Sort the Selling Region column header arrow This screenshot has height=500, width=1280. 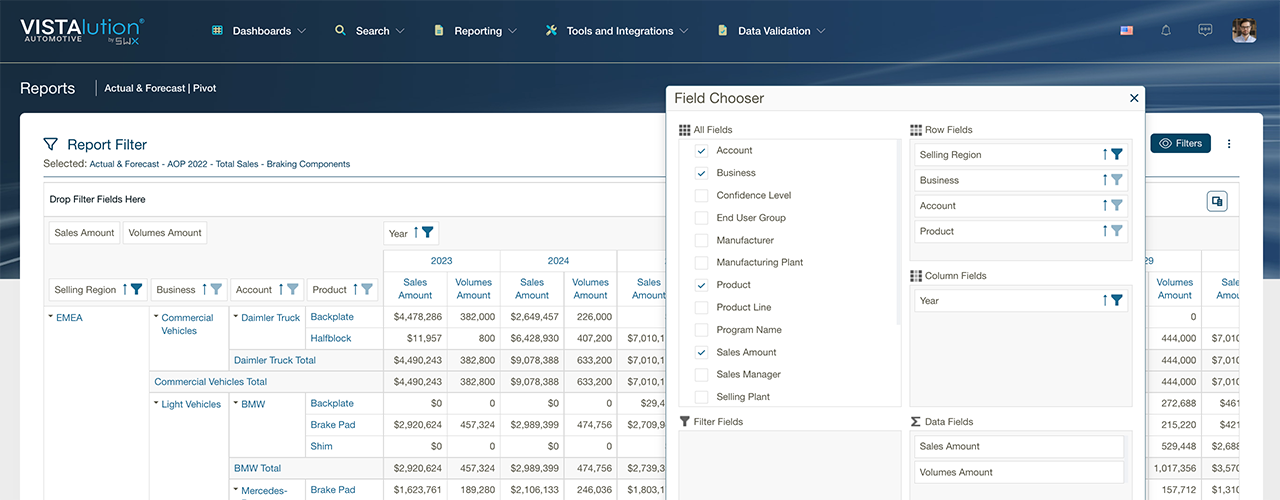tap(125, 290)
